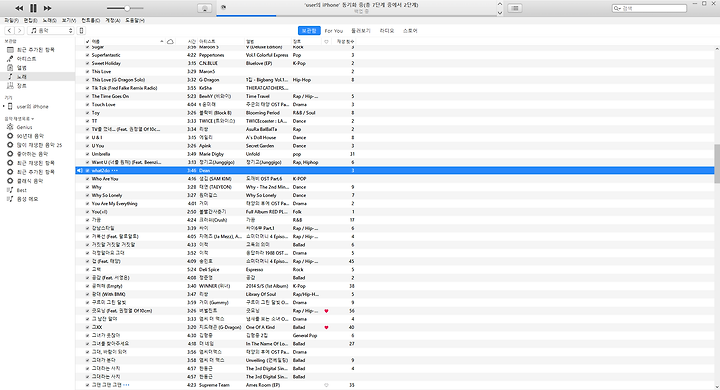720x390 pixels.
Task: Open the more options dots for 그땐 그땐 그땐
Action: point(126,385)
